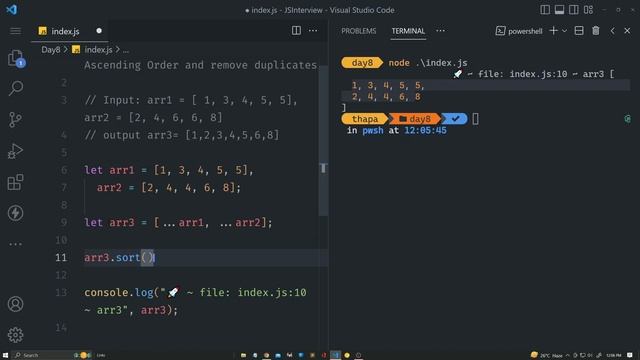This screenshot has height=360, width=640.
Task: Close the terminal panel
Action: 627,31
